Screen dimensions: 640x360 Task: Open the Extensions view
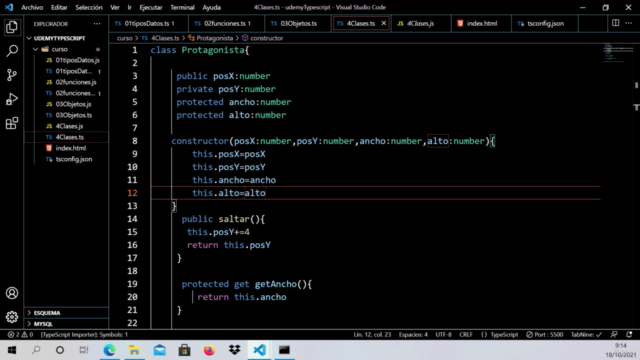[12, 123]
